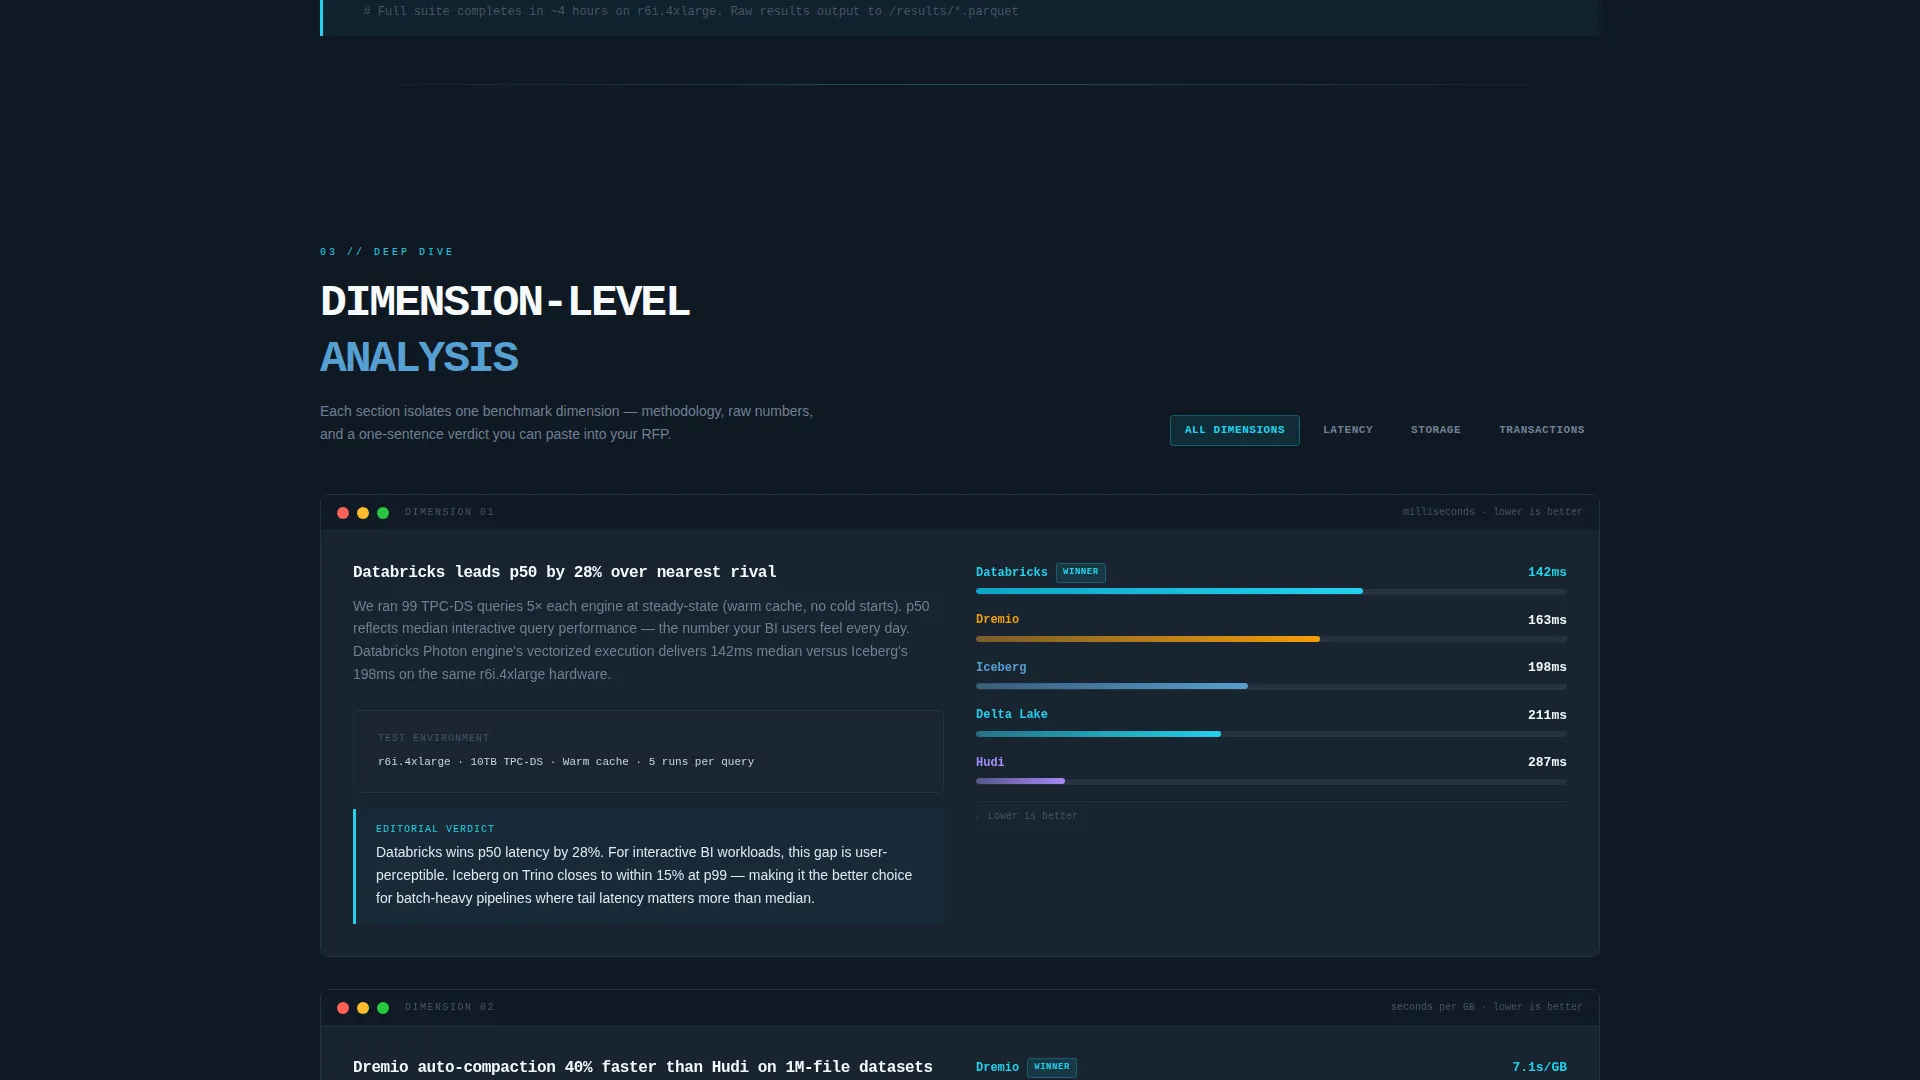Switch to the Storage tab
The height and width of the screenshot is (1080, 1920).
[x=1436, y=430]
